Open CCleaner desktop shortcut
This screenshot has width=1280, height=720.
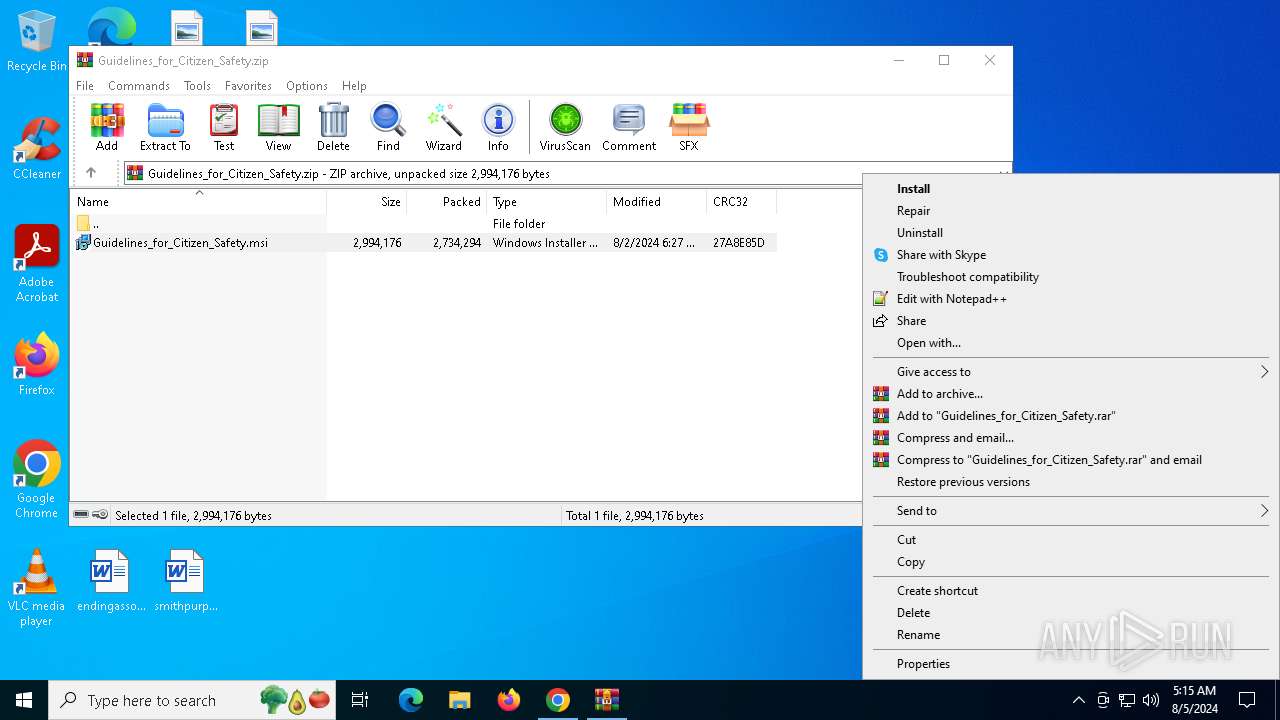[x=37, y=150]
